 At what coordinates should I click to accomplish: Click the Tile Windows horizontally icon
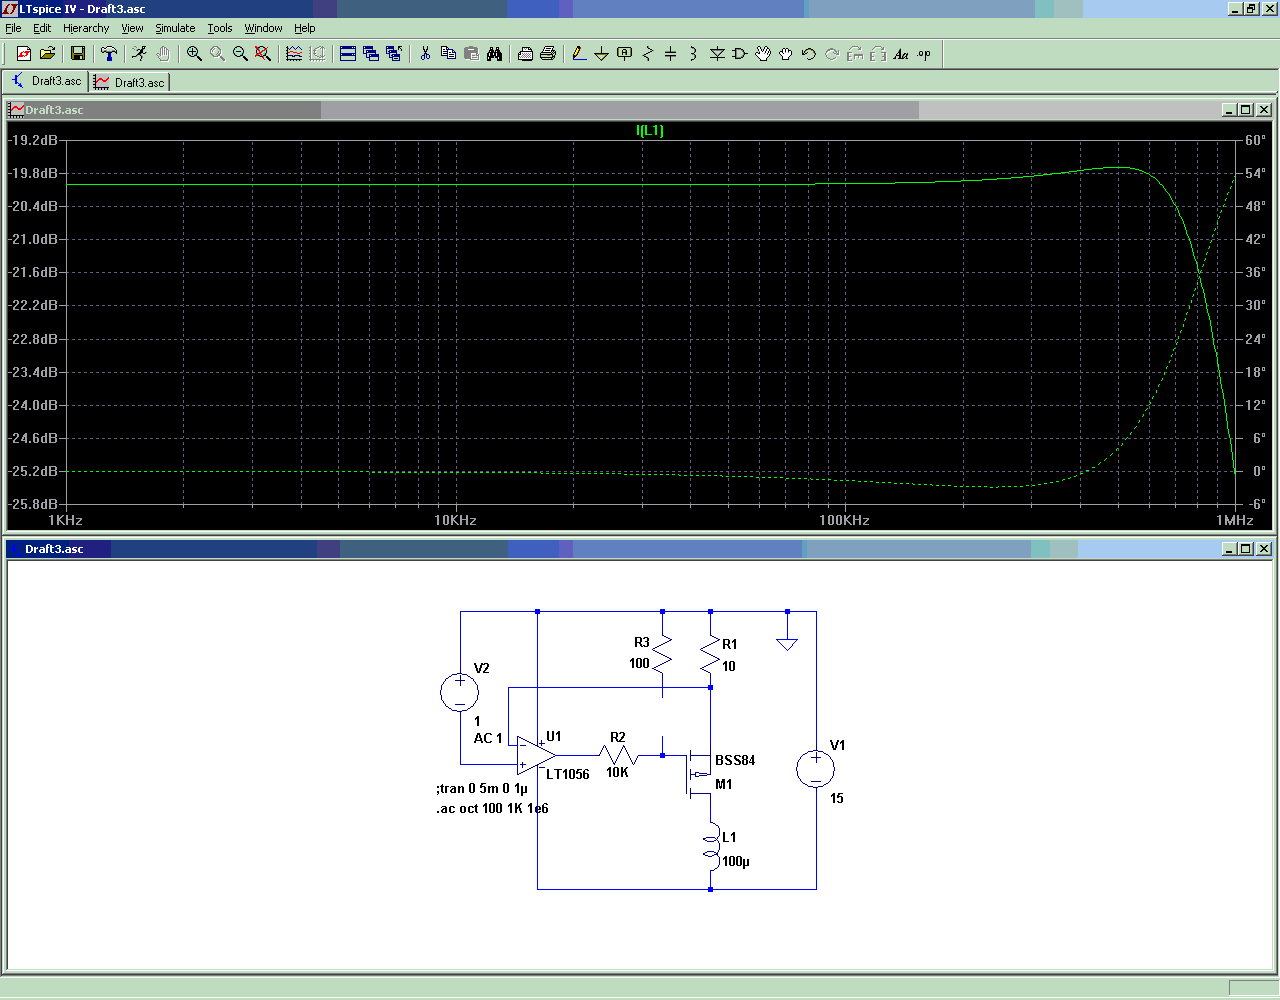(x=348, y=54)
